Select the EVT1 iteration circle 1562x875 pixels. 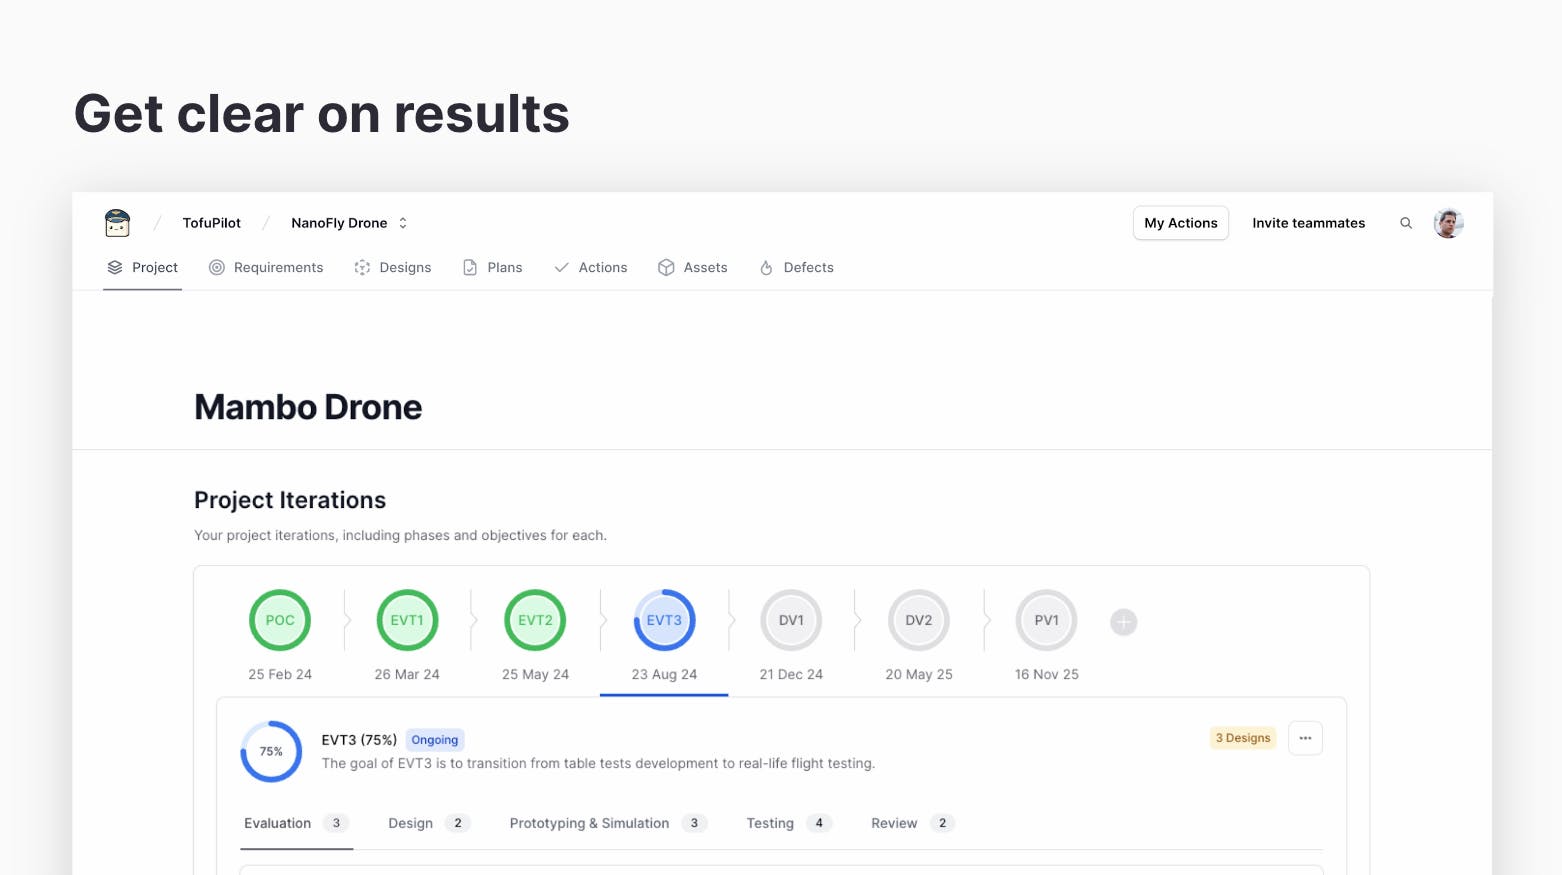407,620
